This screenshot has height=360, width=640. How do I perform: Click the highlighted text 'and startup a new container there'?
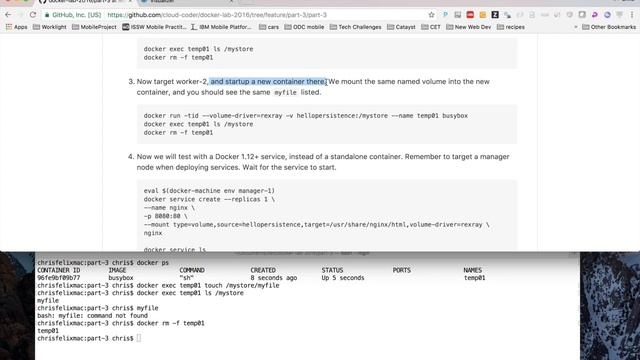tap(268, 82)
